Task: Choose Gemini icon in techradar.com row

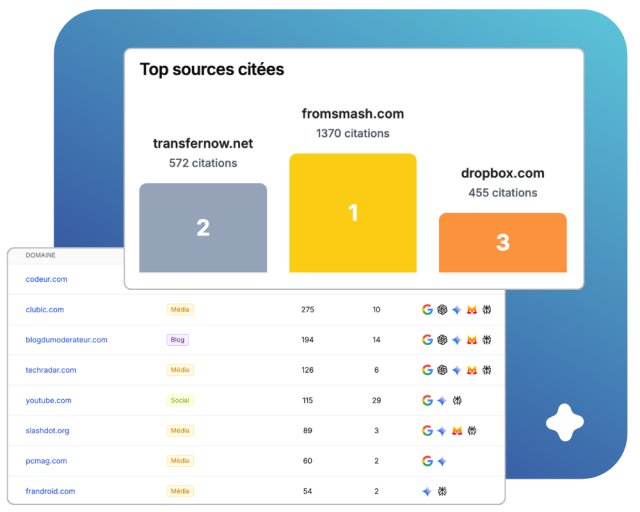Action: point(457,370)
